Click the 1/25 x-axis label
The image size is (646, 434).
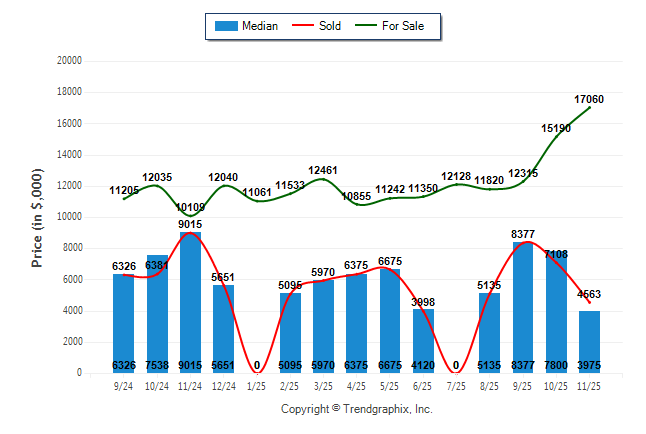pos(257,387)
